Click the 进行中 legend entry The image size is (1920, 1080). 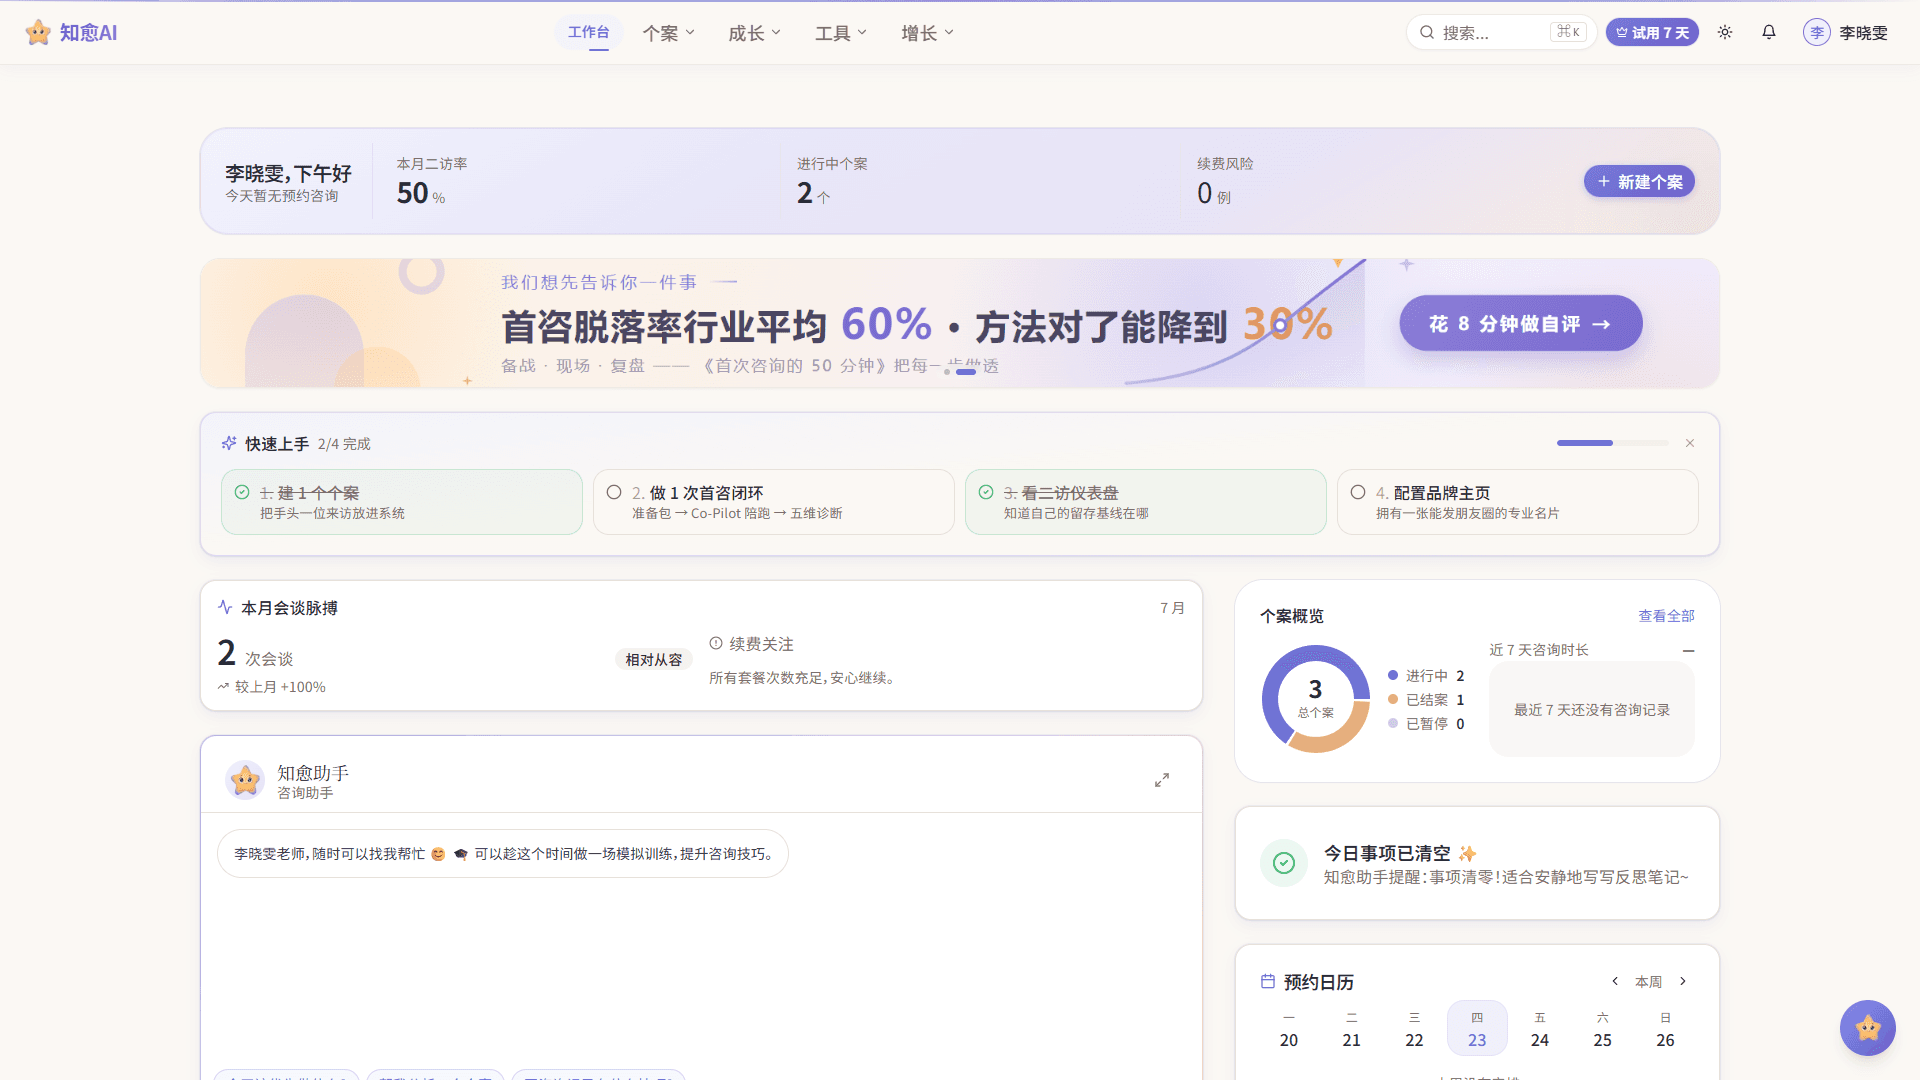point(1426,676)
